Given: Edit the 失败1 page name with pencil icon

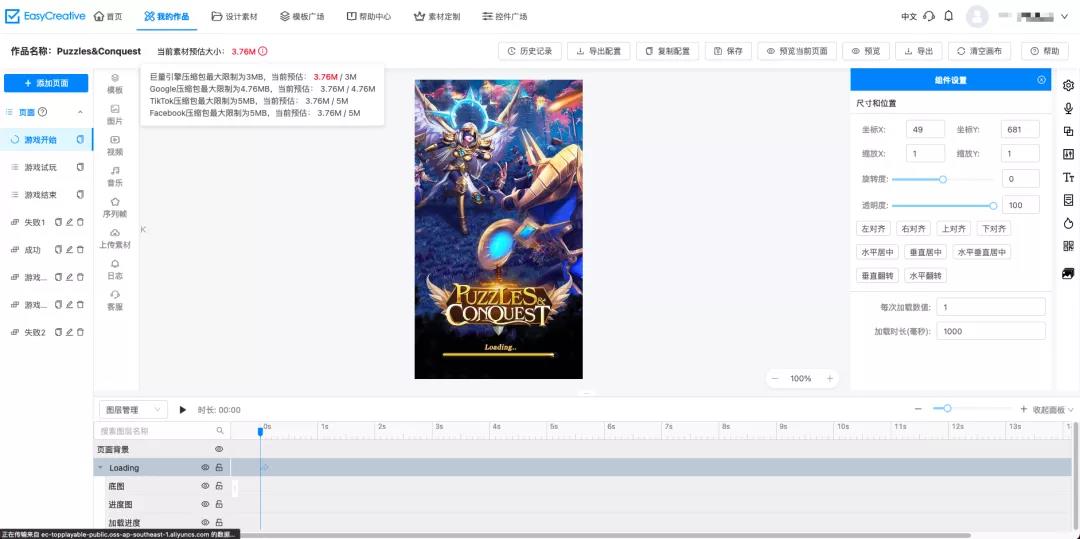Looking at the screenshot, I should [69, 222].
